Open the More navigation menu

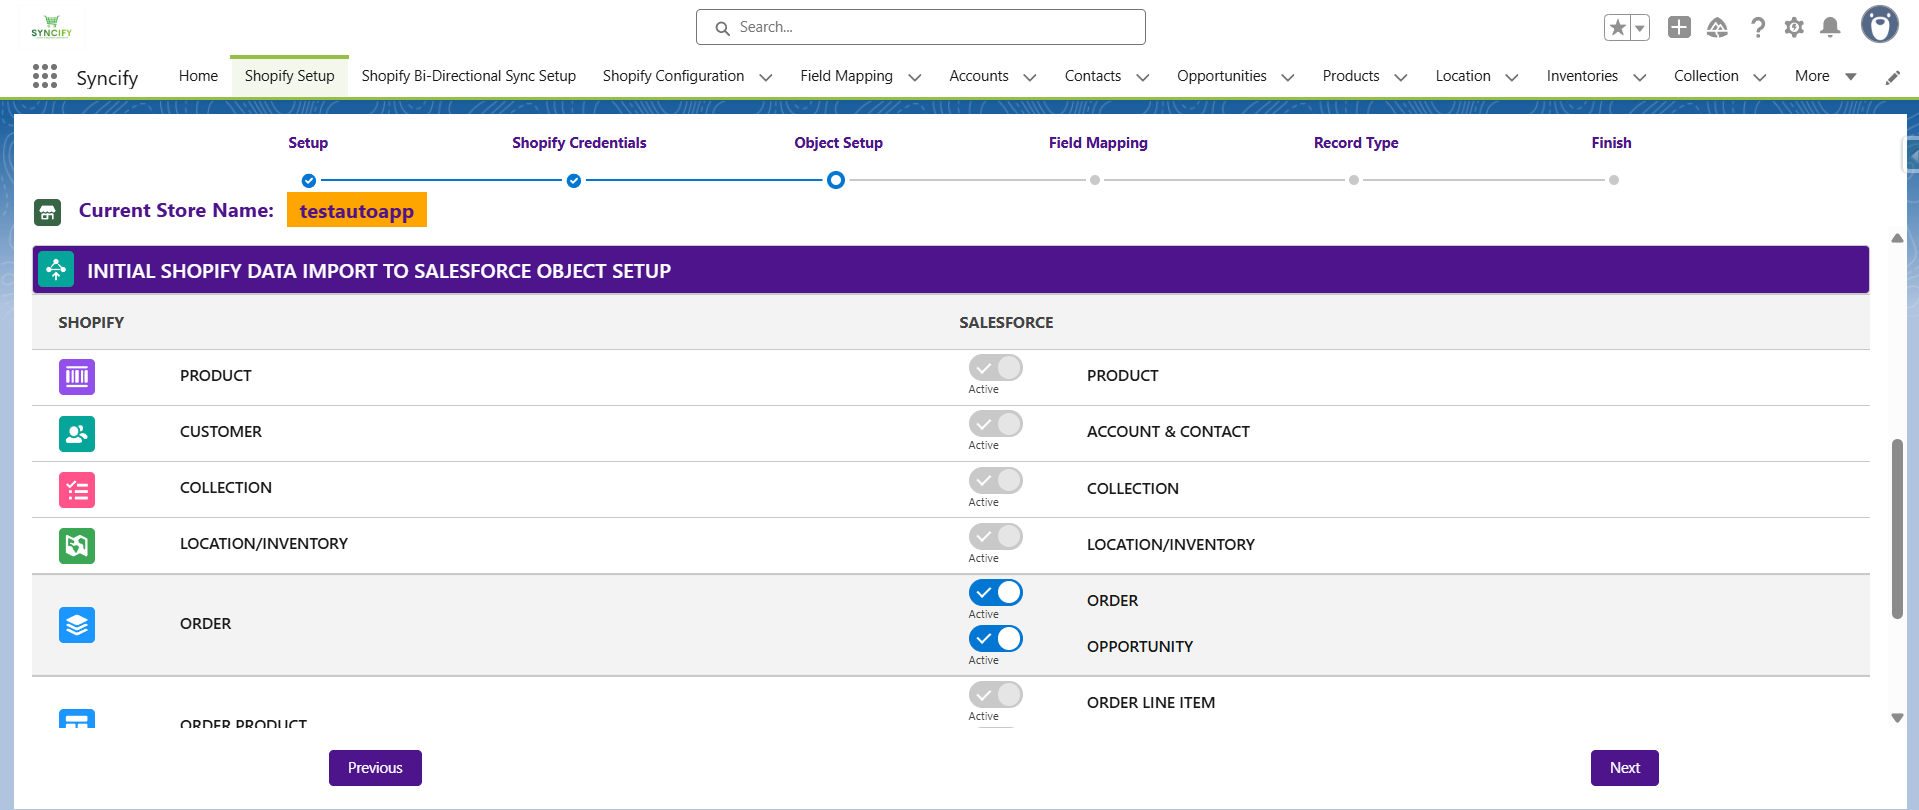(1825, 76)
